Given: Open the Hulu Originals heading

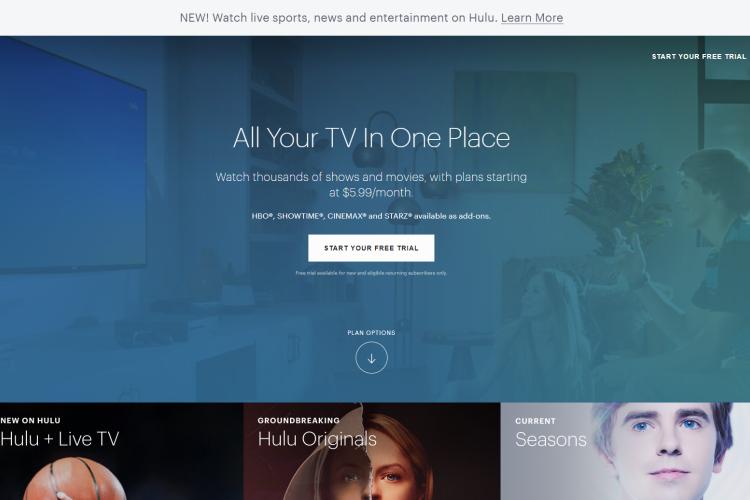Looking at the screenshot, I should [317, 439].
